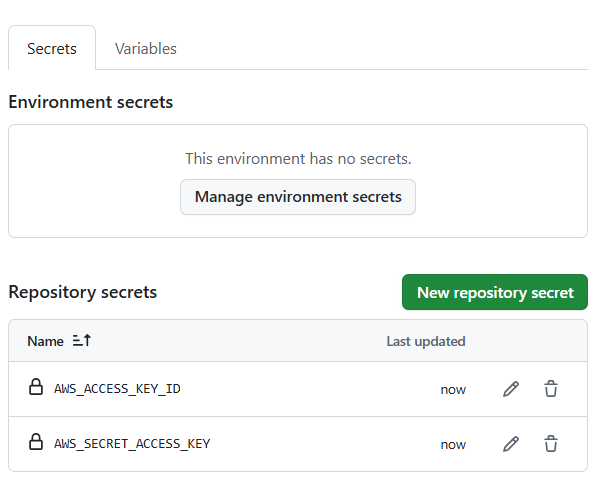Toggle sort order via Name sort arrow icon
Image resolution: width=606 pixels, height=501 pixels.
tap(82, 340)
